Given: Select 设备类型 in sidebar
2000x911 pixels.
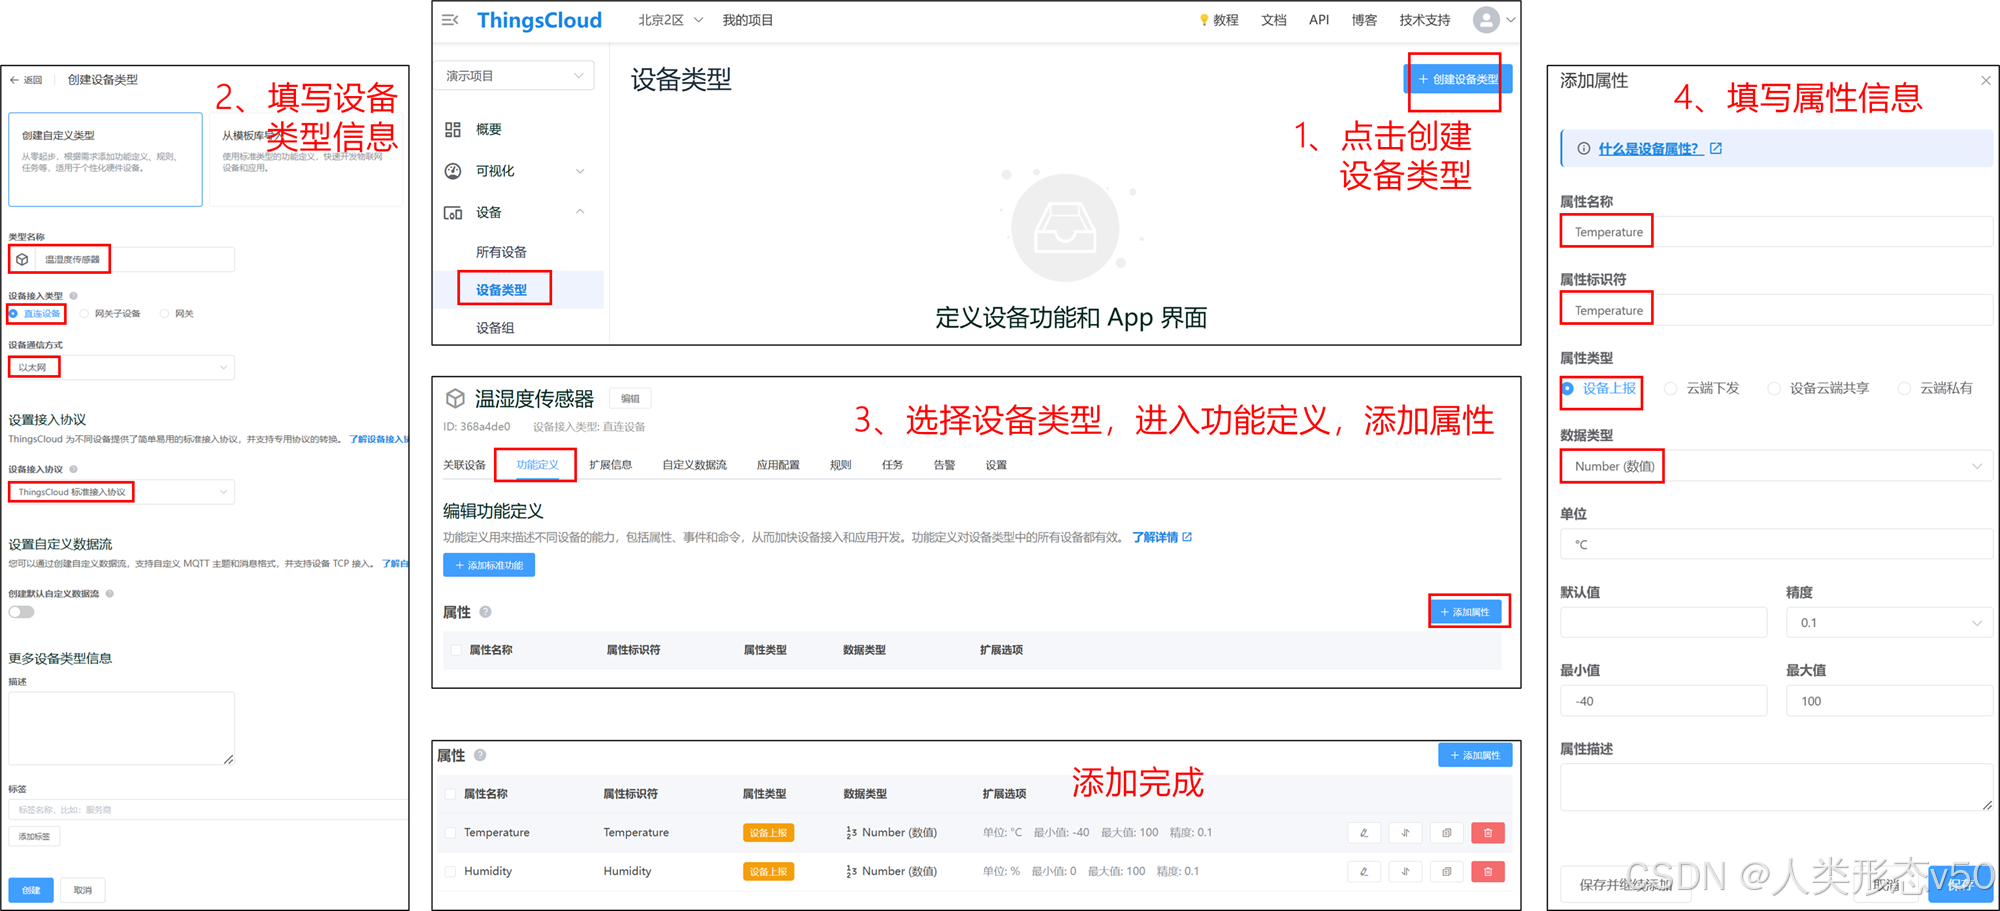Looking at the screenshot, I should click(x=501, y=290).
